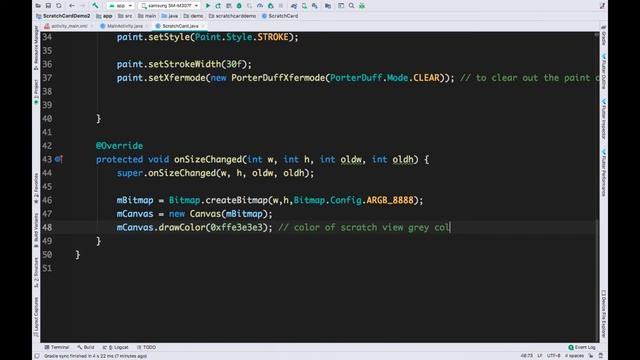Click the 0xffe3e3e3 color value on line 48
The height and width of the screenshot is (360, 640).
point(236,227)
